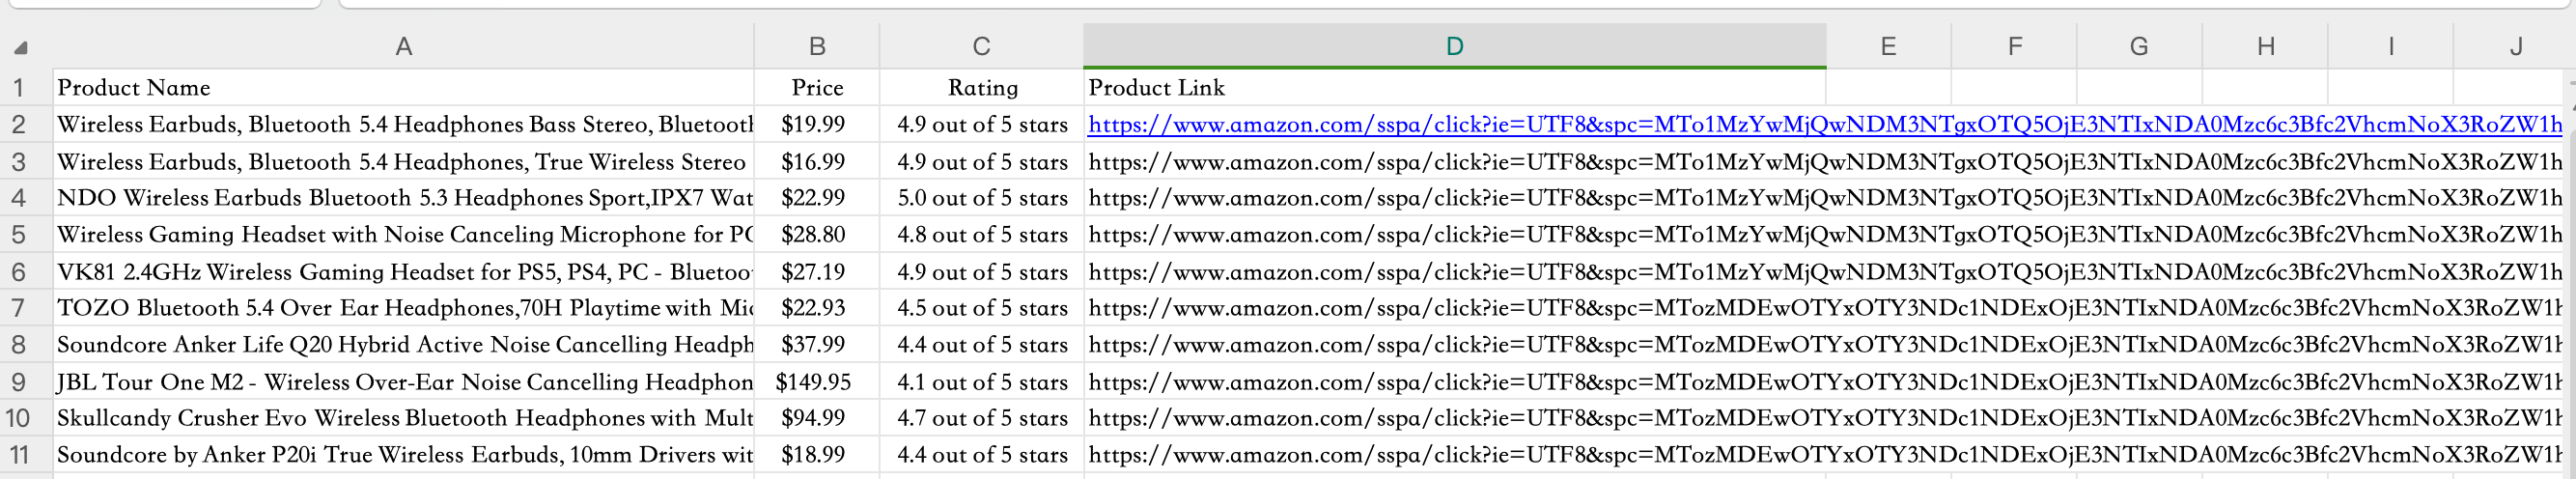Click the Rating header cell
Image resolution: width=2576 pixels, height=479 pixels.
[x=981, y=88]
